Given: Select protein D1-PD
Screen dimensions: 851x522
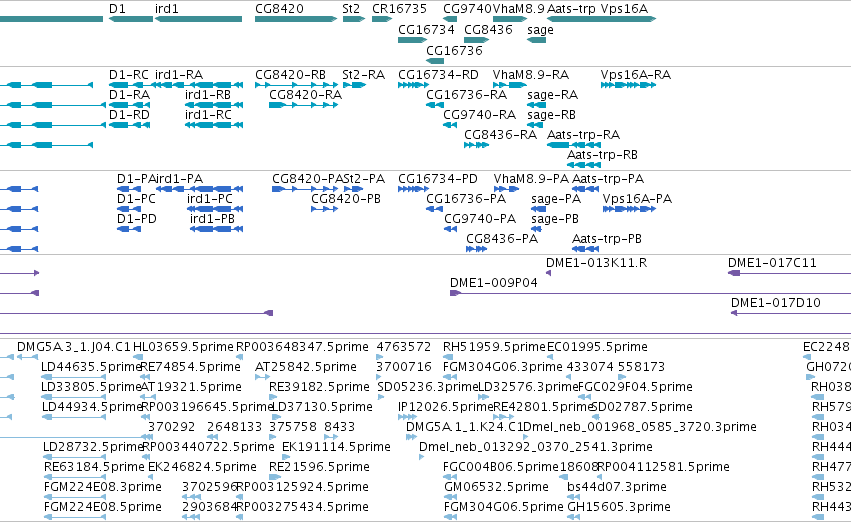Looking at the screenshot, I should tap(129, 229).
